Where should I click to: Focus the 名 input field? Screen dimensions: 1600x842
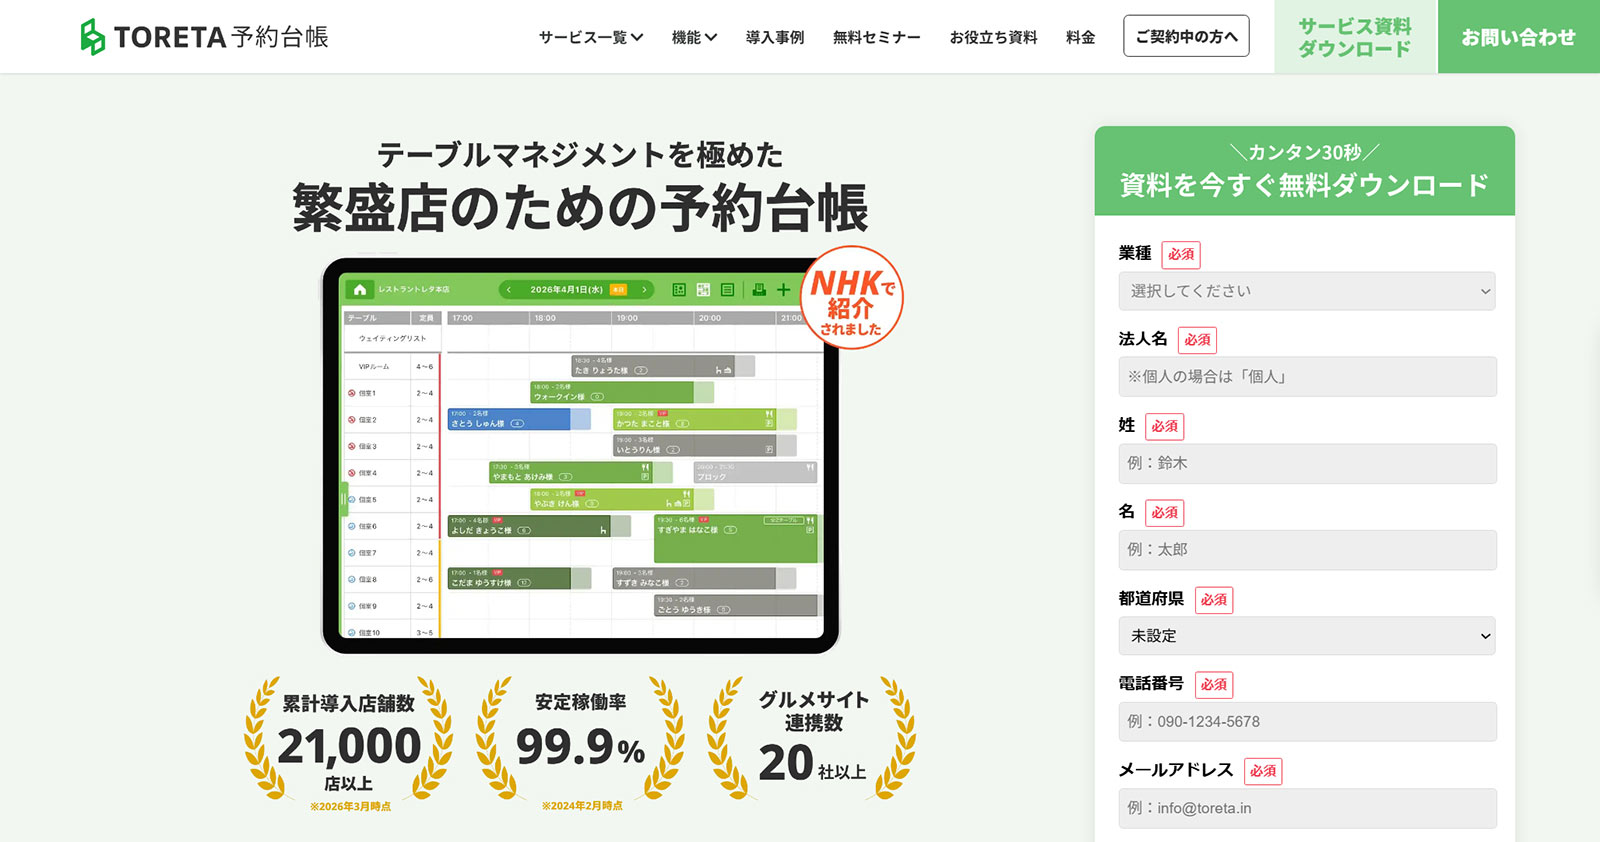(1307, 550)
